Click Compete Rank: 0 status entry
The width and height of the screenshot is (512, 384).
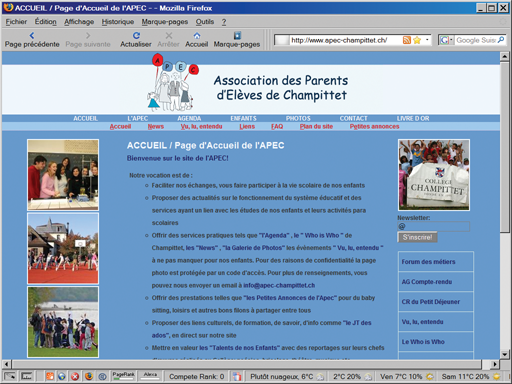pyautogui.click(x=197, y=377)
